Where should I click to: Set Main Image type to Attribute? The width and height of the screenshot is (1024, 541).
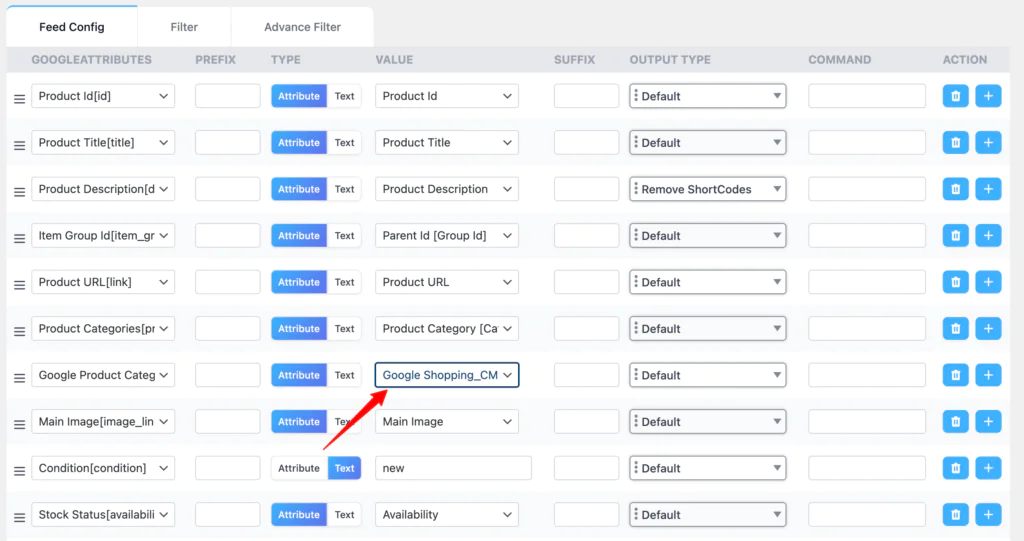tap(299, 421)
